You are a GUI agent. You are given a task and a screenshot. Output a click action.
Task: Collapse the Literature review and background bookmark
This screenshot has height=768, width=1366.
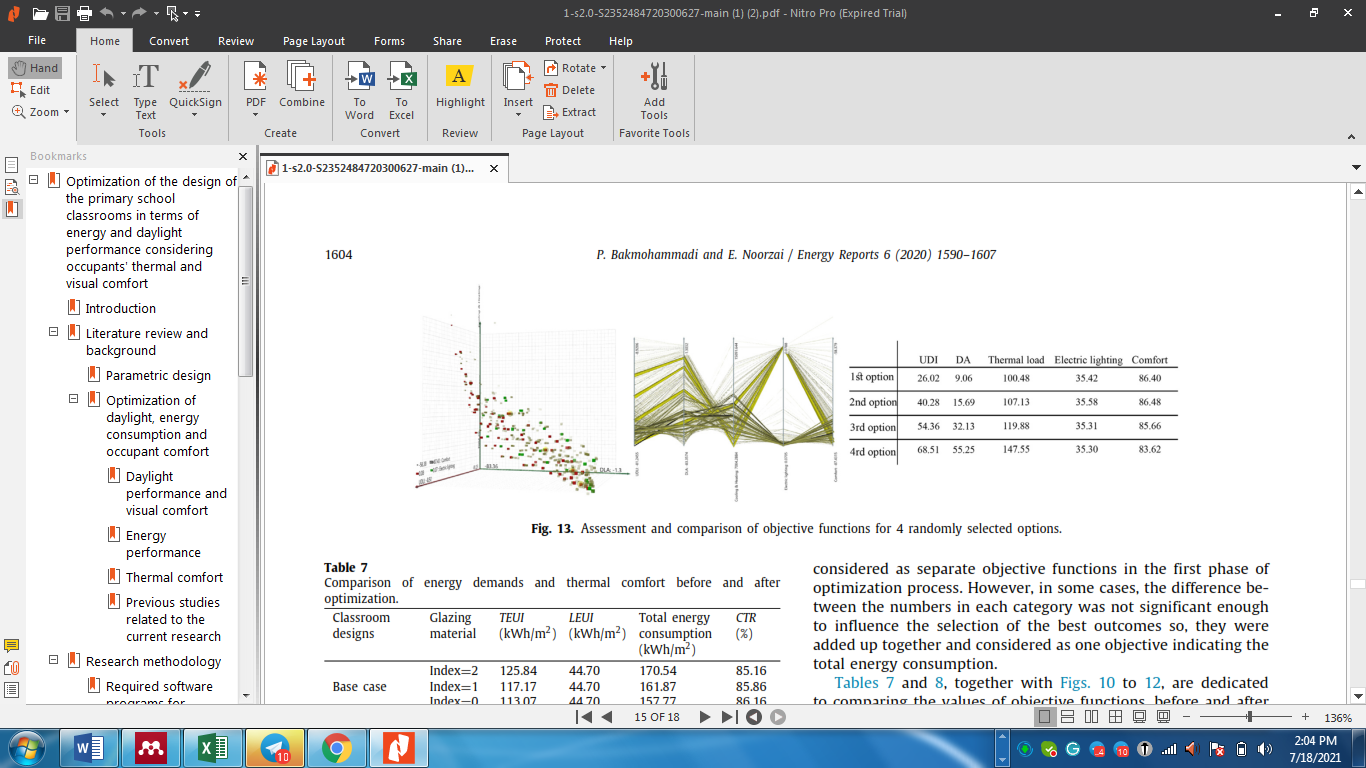54,332
